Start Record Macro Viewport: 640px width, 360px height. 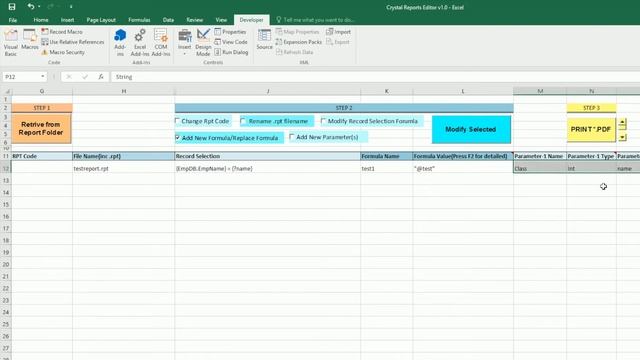coord(62,32)
